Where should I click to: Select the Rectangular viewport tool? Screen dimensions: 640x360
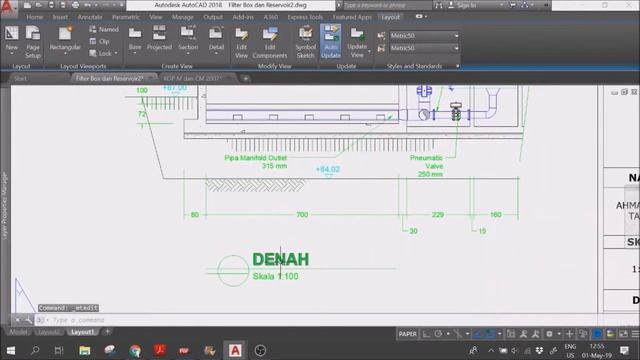pos(65,40)
